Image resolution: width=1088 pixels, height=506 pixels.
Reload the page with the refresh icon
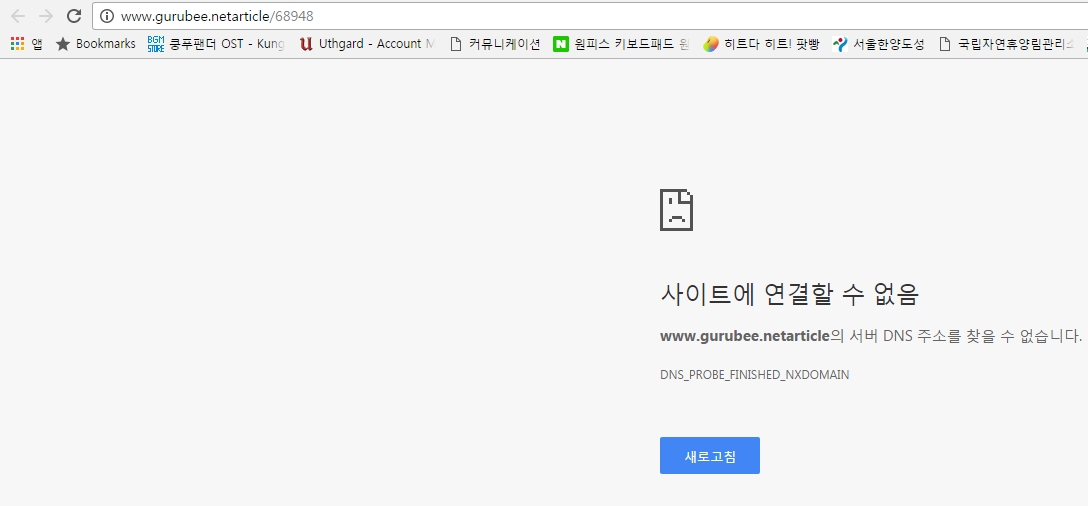point(74,16)
